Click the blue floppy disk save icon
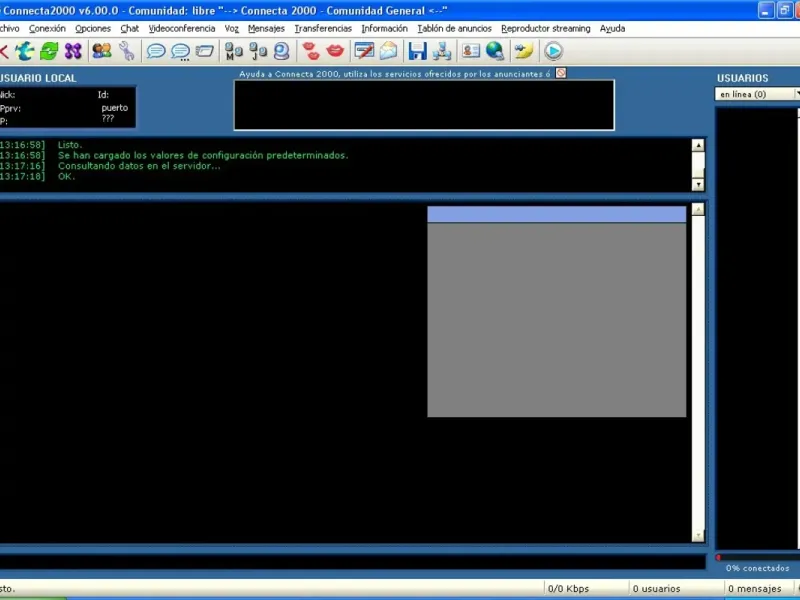Screen dimensions: 800x600 (x=417, y=51)
